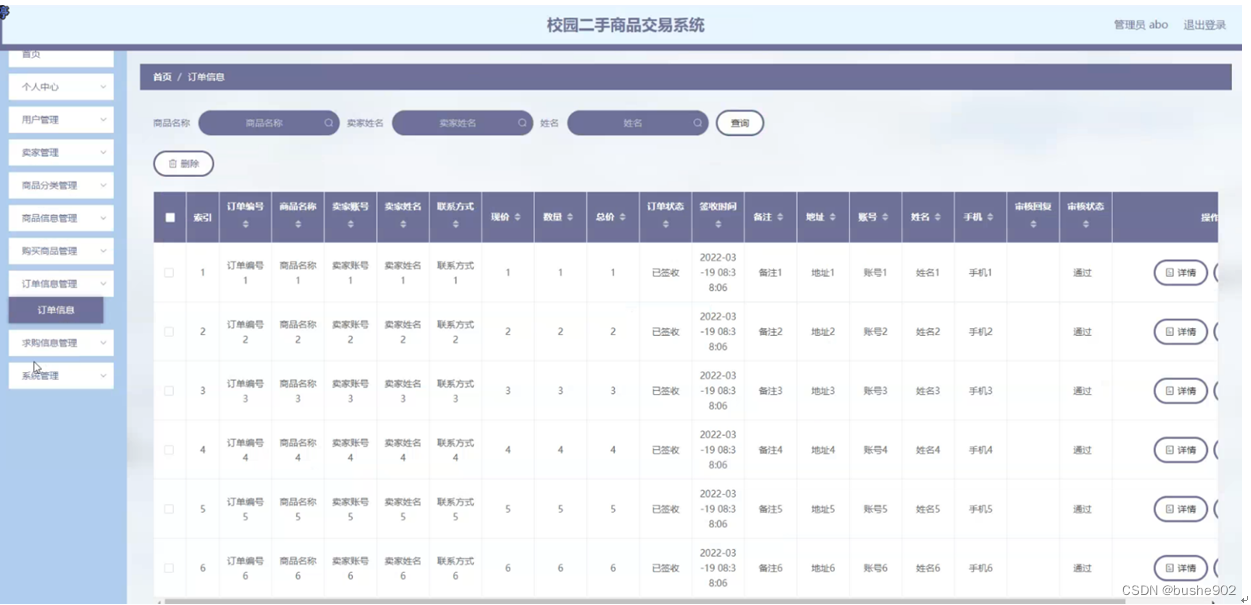
Task: Expand 用户管理 sidebar menu
Action: (61, 120)
